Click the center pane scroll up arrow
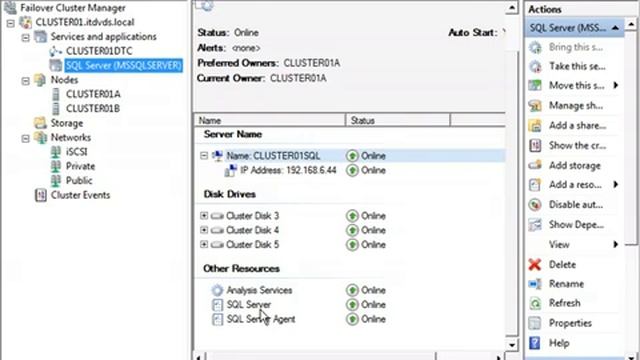 pyautogui.click(x=512, y=7)
